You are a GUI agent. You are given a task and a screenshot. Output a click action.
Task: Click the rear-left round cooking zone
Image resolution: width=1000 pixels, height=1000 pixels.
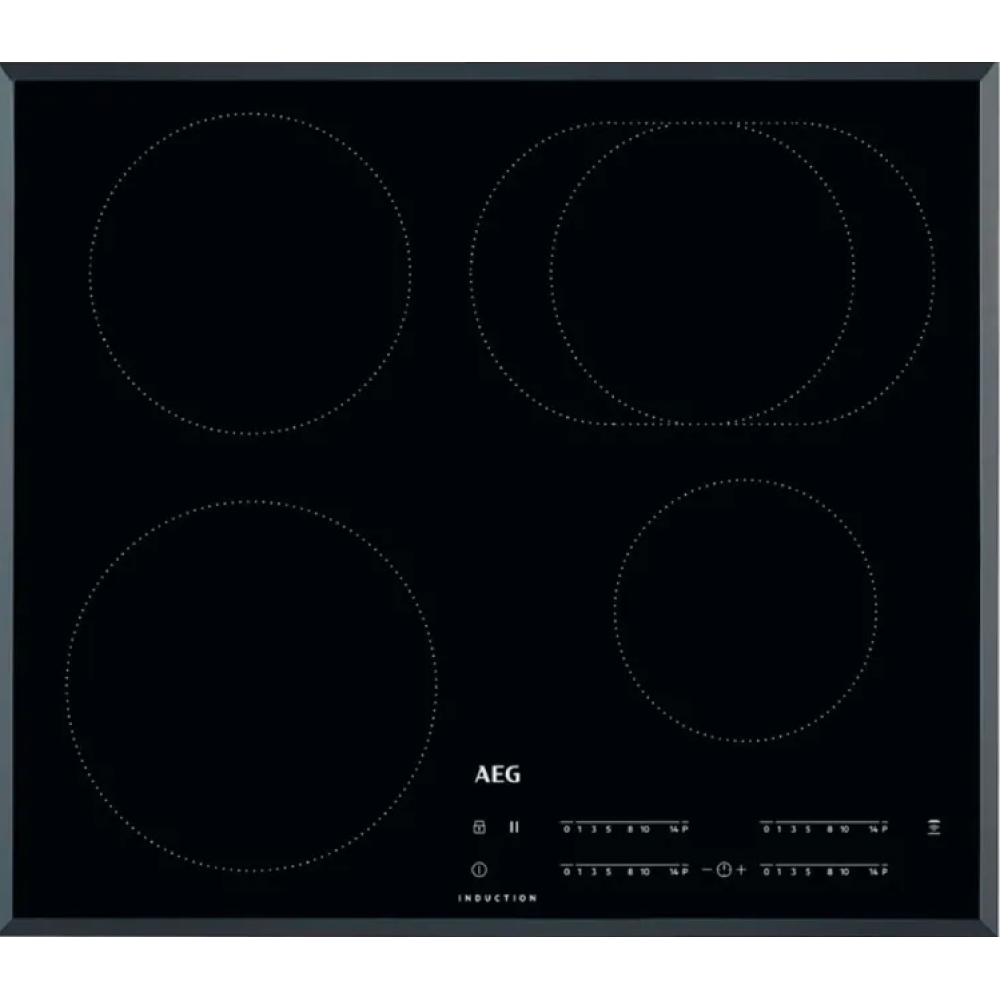click(x=250, y=273)
